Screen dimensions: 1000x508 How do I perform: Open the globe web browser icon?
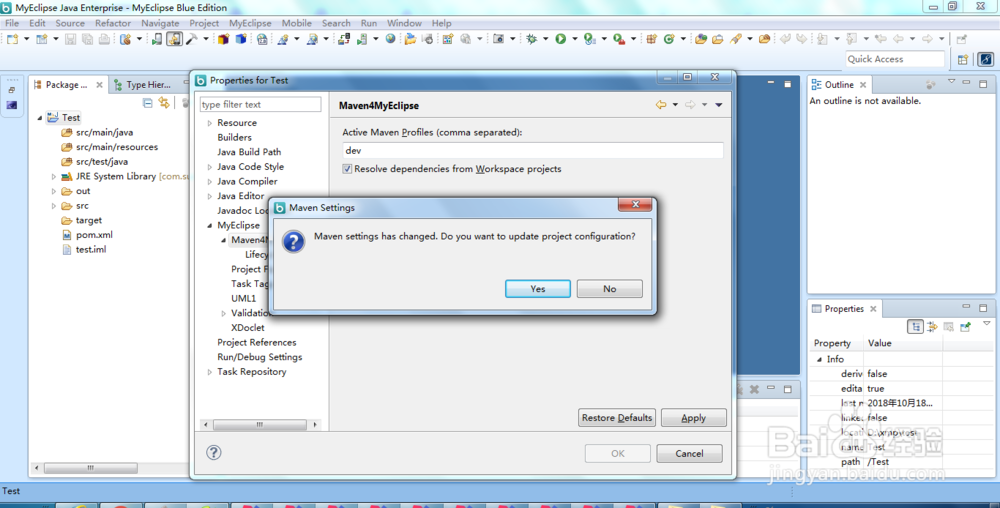(x=390, y=39)
